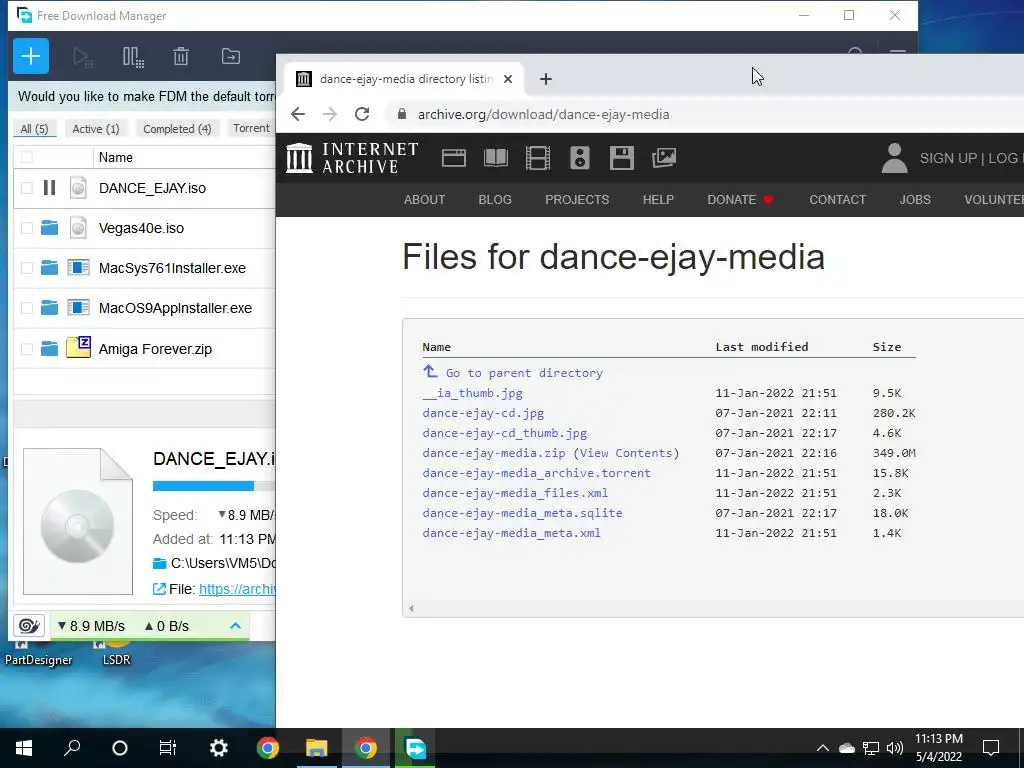This screenshot has height=768, width=1024.
Task: Open the download file URL link
Action: tap(237, 589)
